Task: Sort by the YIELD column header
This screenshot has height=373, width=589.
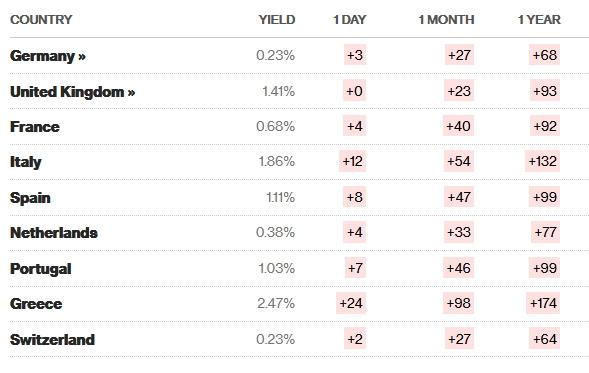Action: click(277, 20)
